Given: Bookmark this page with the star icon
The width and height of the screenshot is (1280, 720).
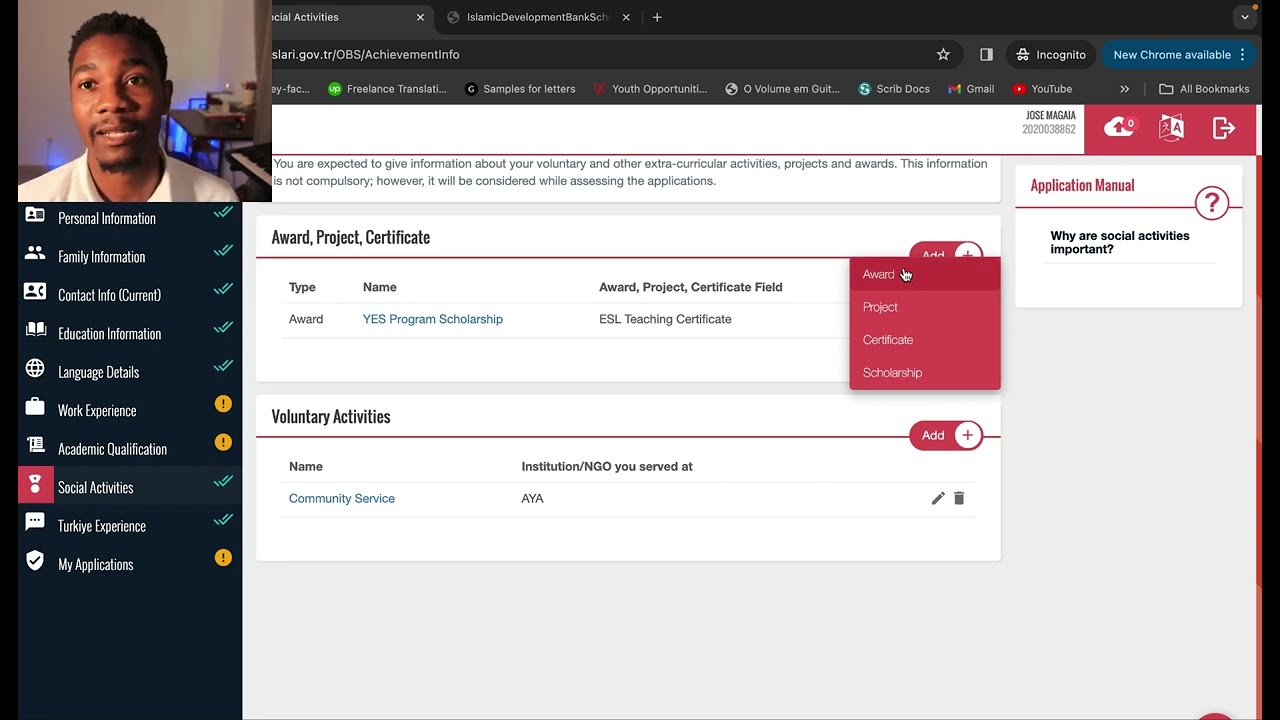Looking at the screenshot, I should tap(943, 55).
